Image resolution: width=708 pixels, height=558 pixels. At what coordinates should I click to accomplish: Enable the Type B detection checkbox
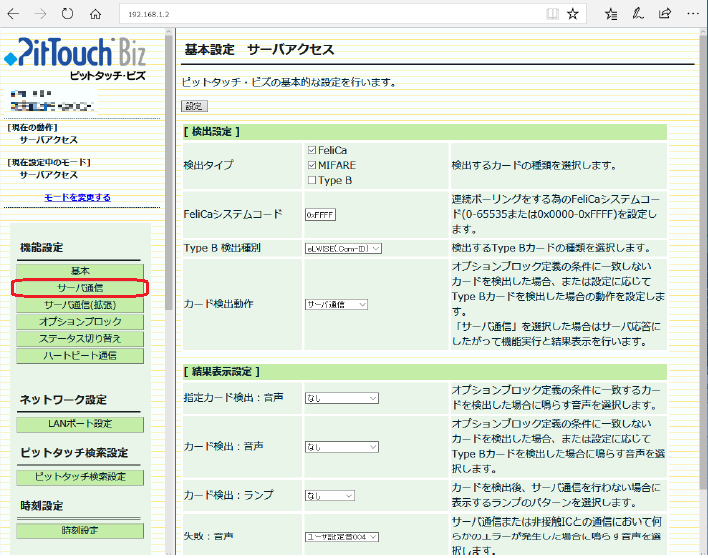pyautogui.click(x=312, y=180)
